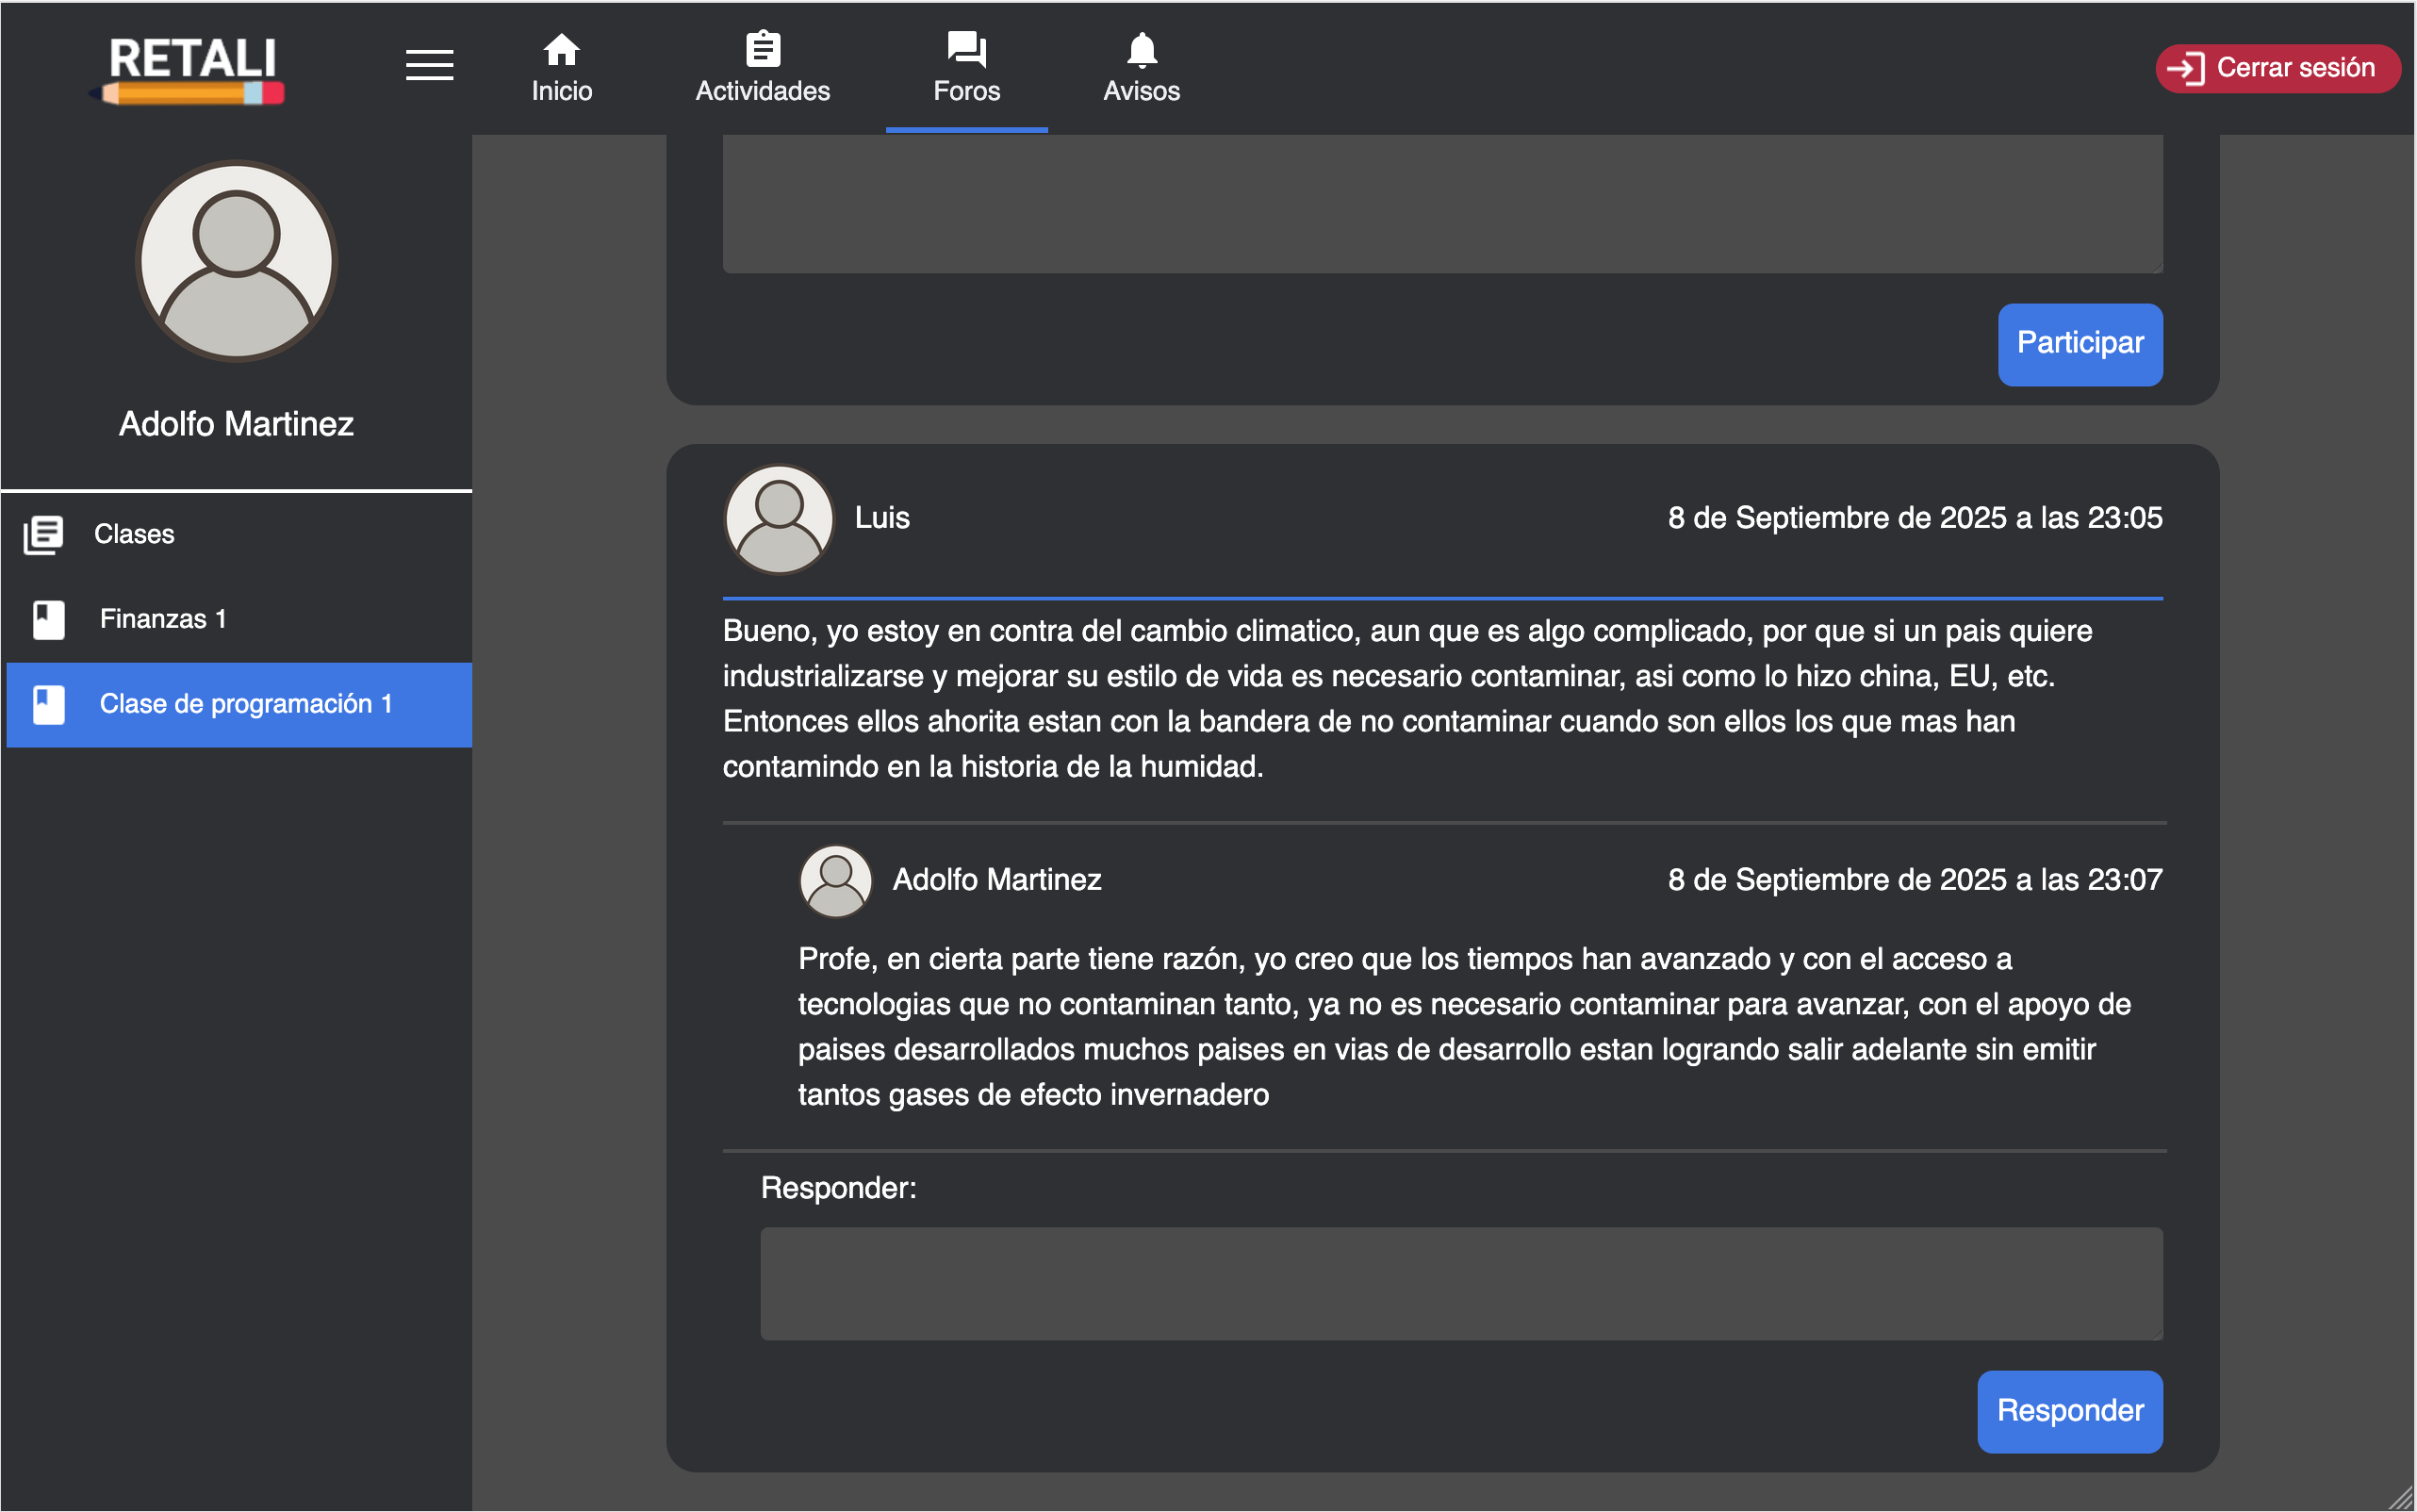Click the Clases book icon in the sidebar
Image resolution: width=2417 pixels, height=1512 pixels.
click(x=42, y=533)
